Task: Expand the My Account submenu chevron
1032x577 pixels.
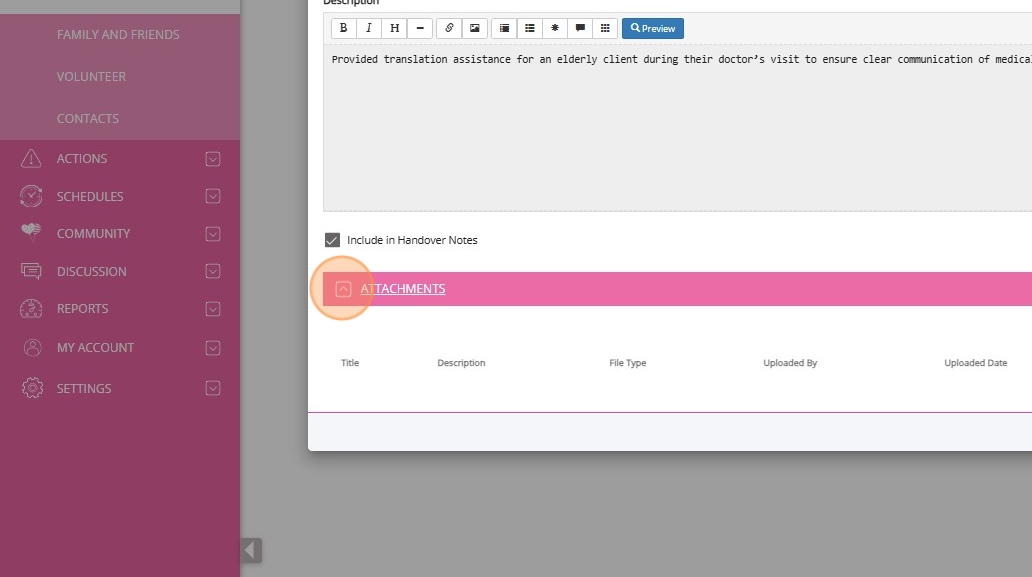Action: click(213, 348)
